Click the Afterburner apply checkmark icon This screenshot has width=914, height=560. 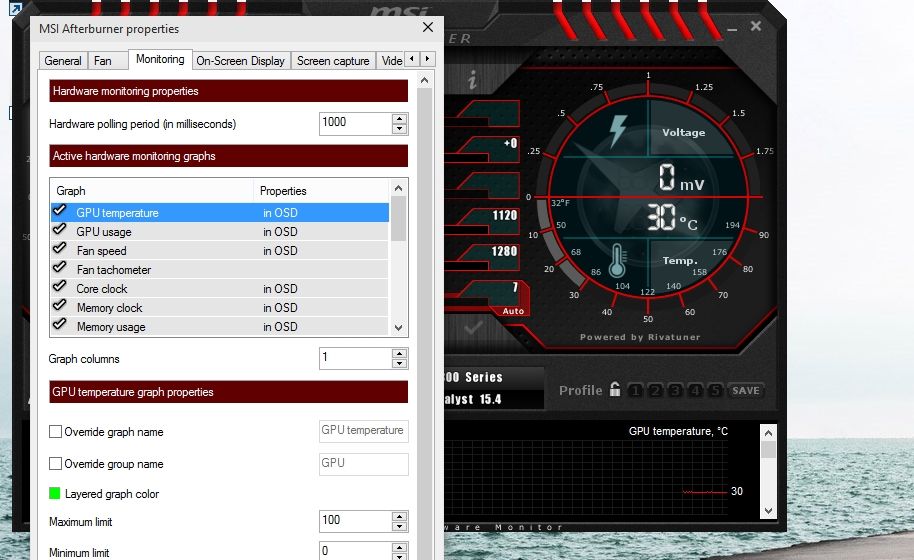pos(473,328)
